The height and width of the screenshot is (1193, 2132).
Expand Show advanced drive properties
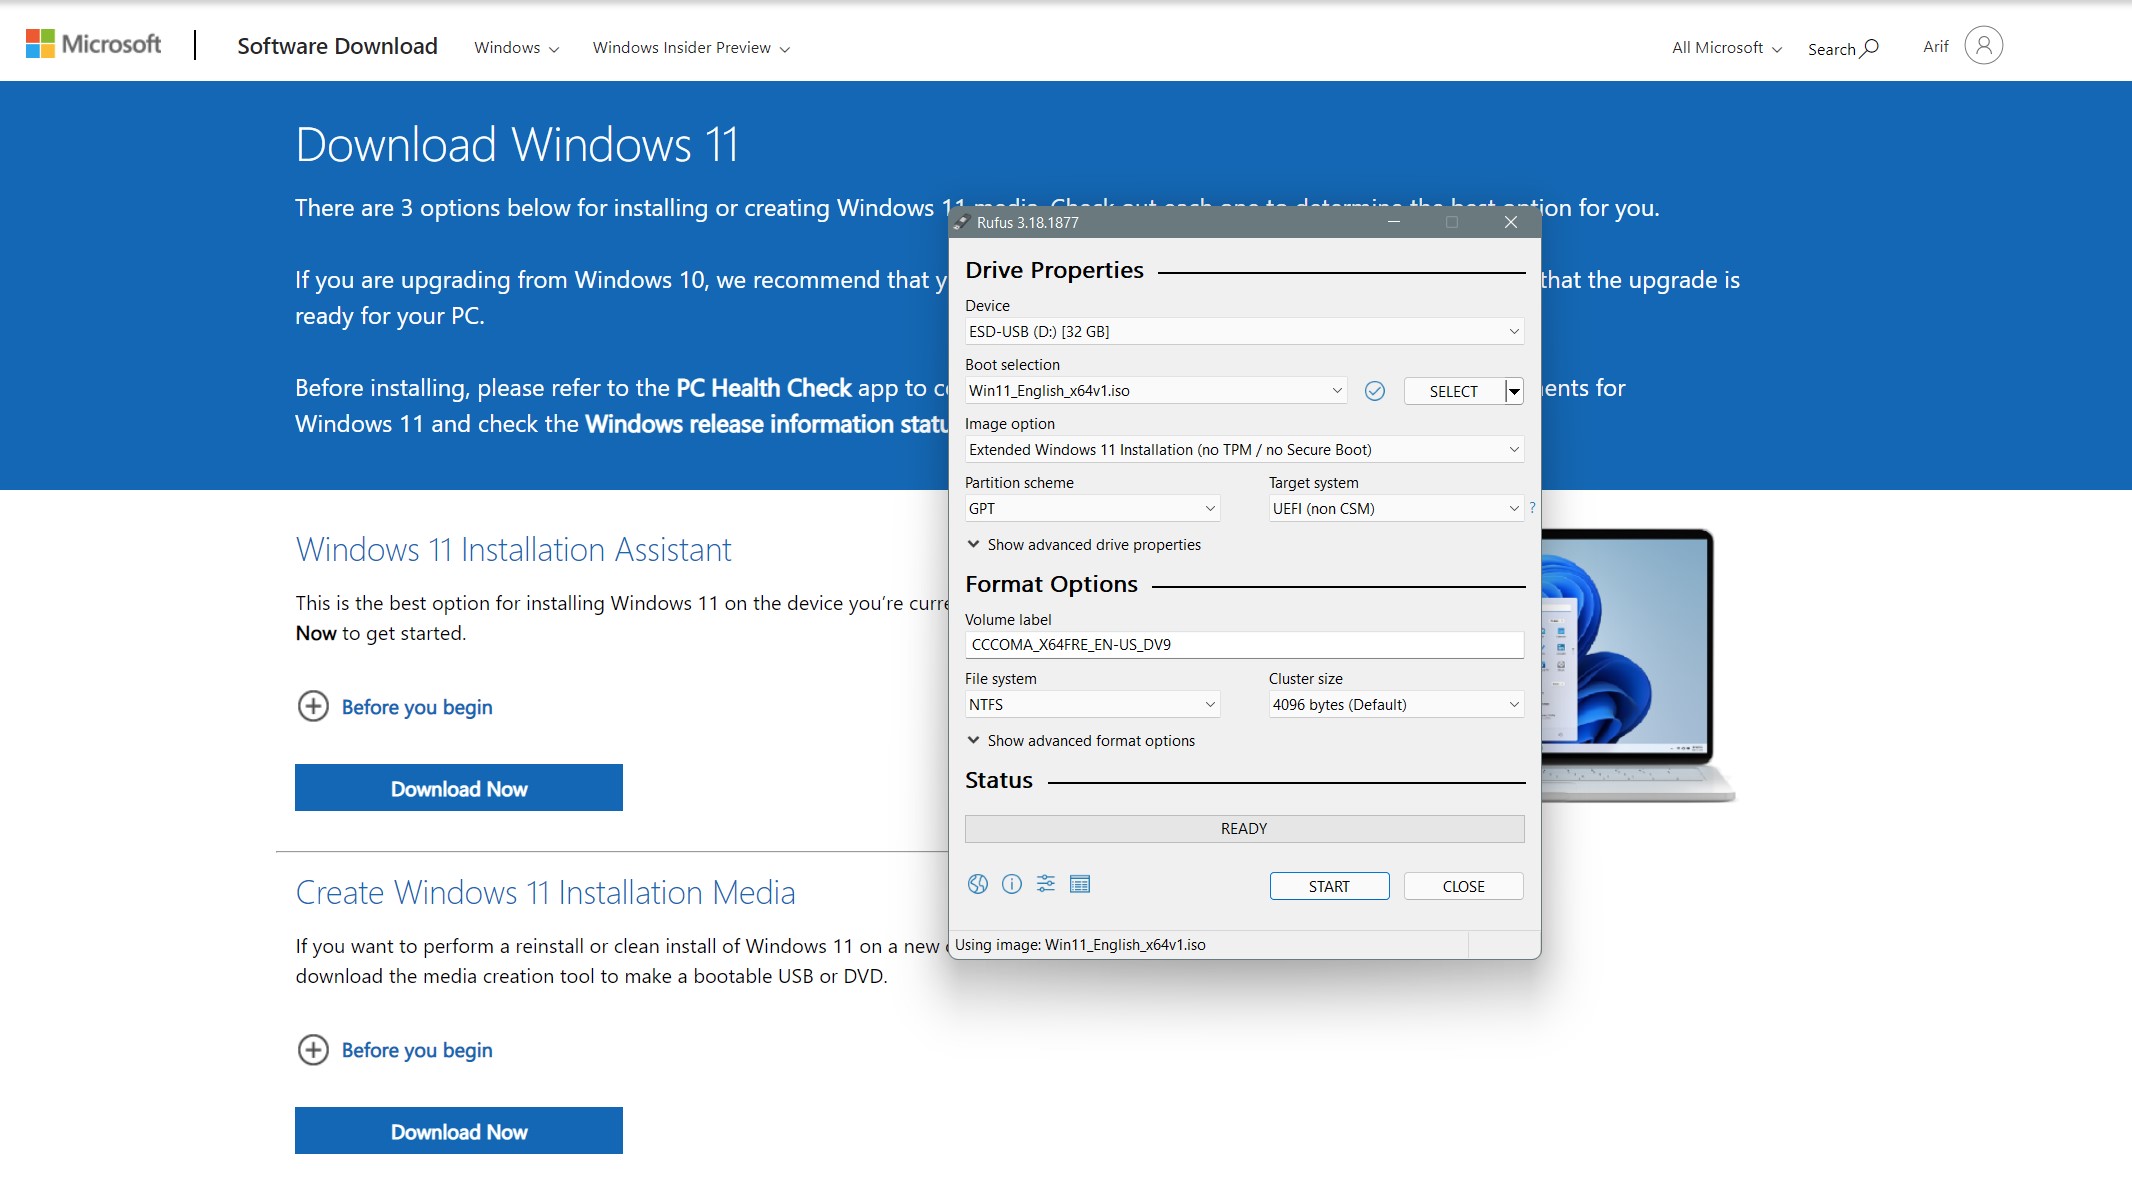tap(1082, 543)
